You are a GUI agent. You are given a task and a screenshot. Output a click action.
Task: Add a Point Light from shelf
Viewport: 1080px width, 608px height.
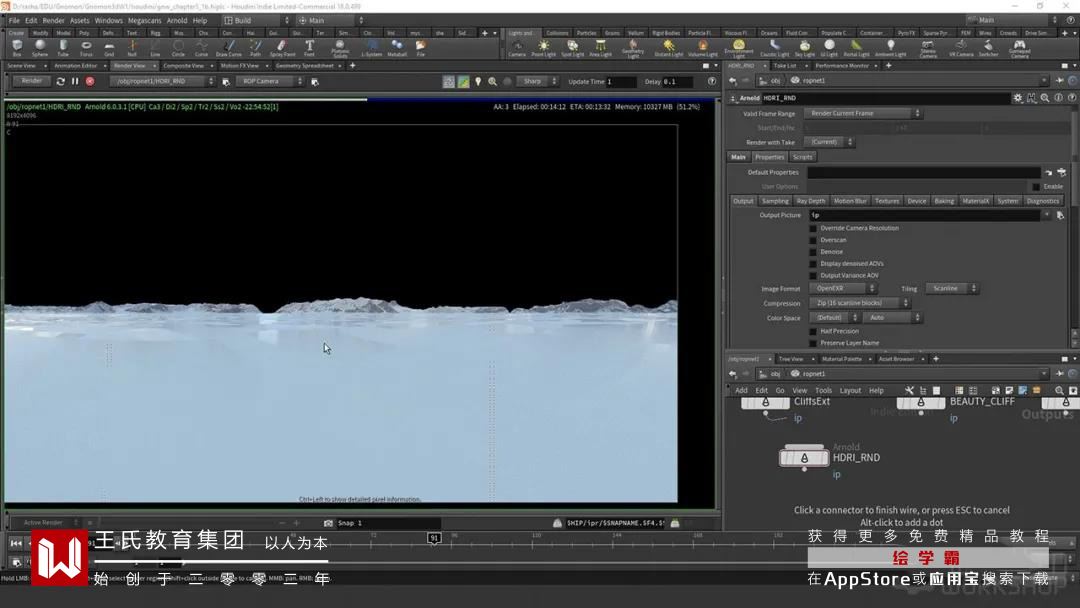coord(543,48)
